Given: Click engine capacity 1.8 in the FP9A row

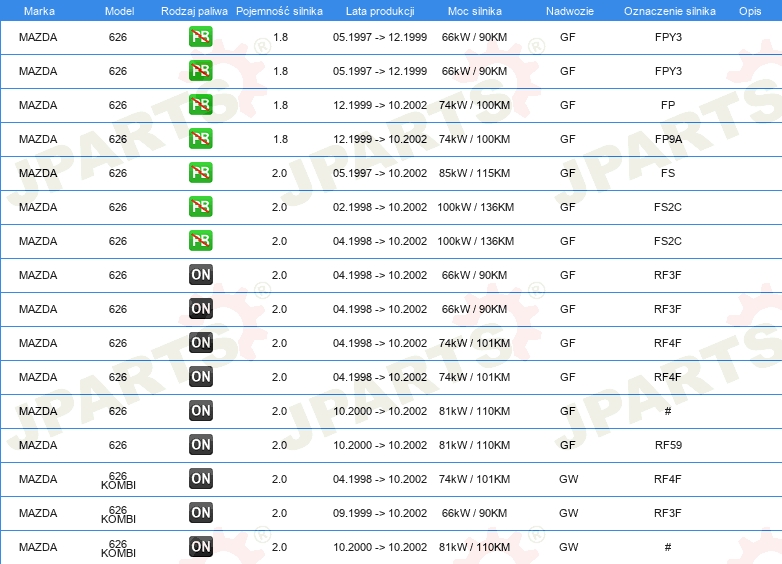Looking at the screenshot, I should pyautogui.click(x=280, y=139).
